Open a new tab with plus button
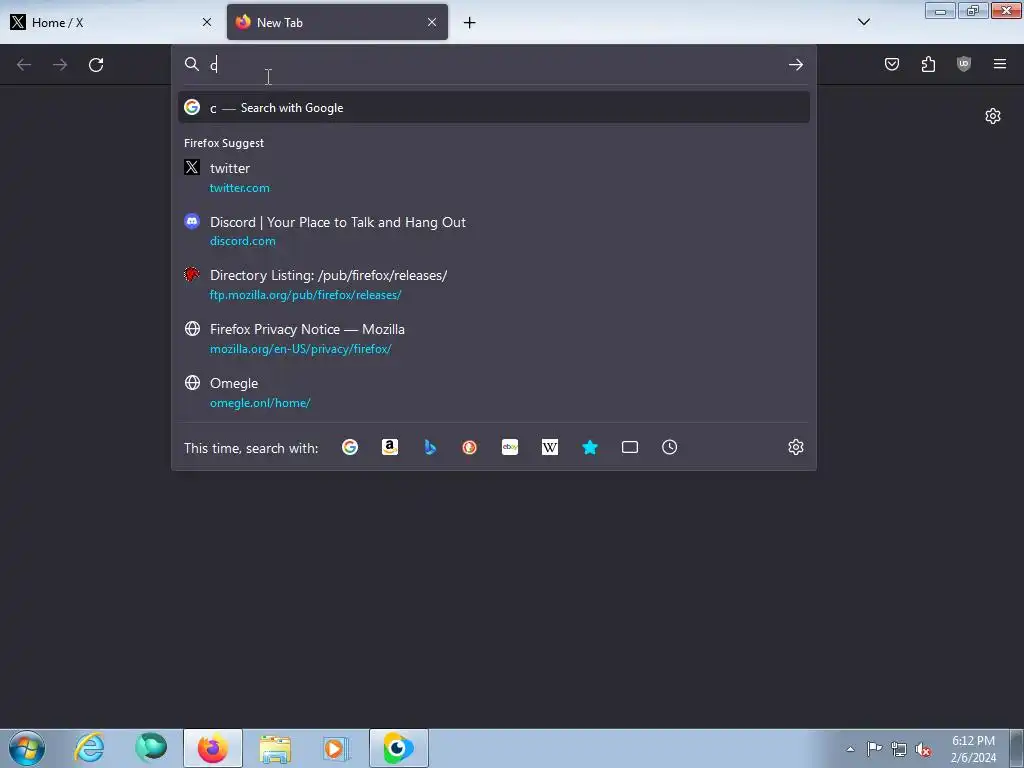The height and width of the screenshot is (768, 1024). pyautogui.click(x=470, y=23)
